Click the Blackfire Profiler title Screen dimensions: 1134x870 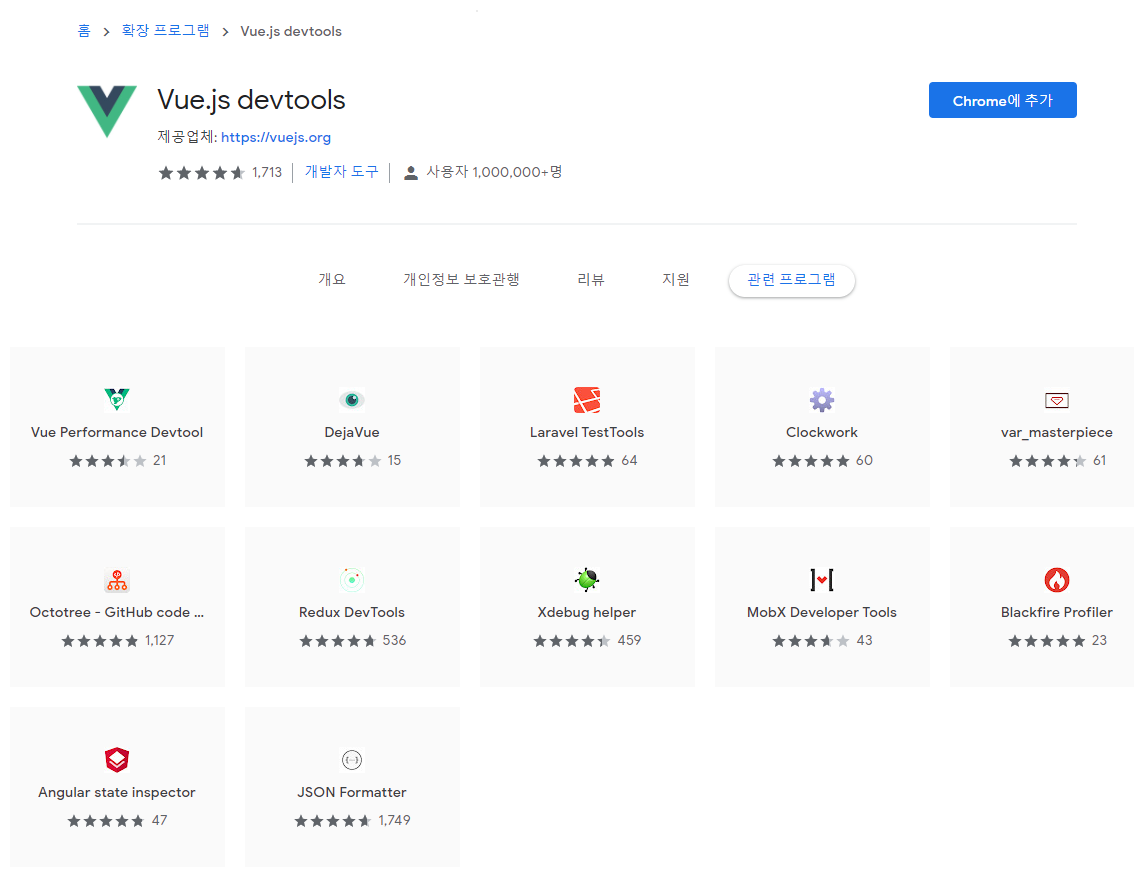coord(1057,613)
